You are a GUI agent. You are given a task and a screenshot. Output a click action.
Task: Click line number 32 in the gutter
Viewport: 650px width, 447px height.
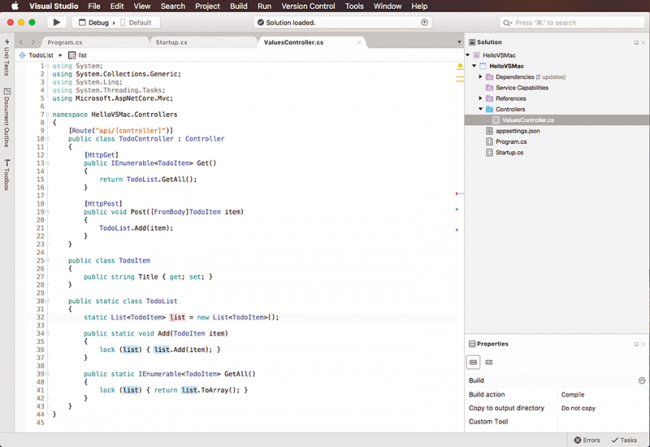tap(40, 317)
